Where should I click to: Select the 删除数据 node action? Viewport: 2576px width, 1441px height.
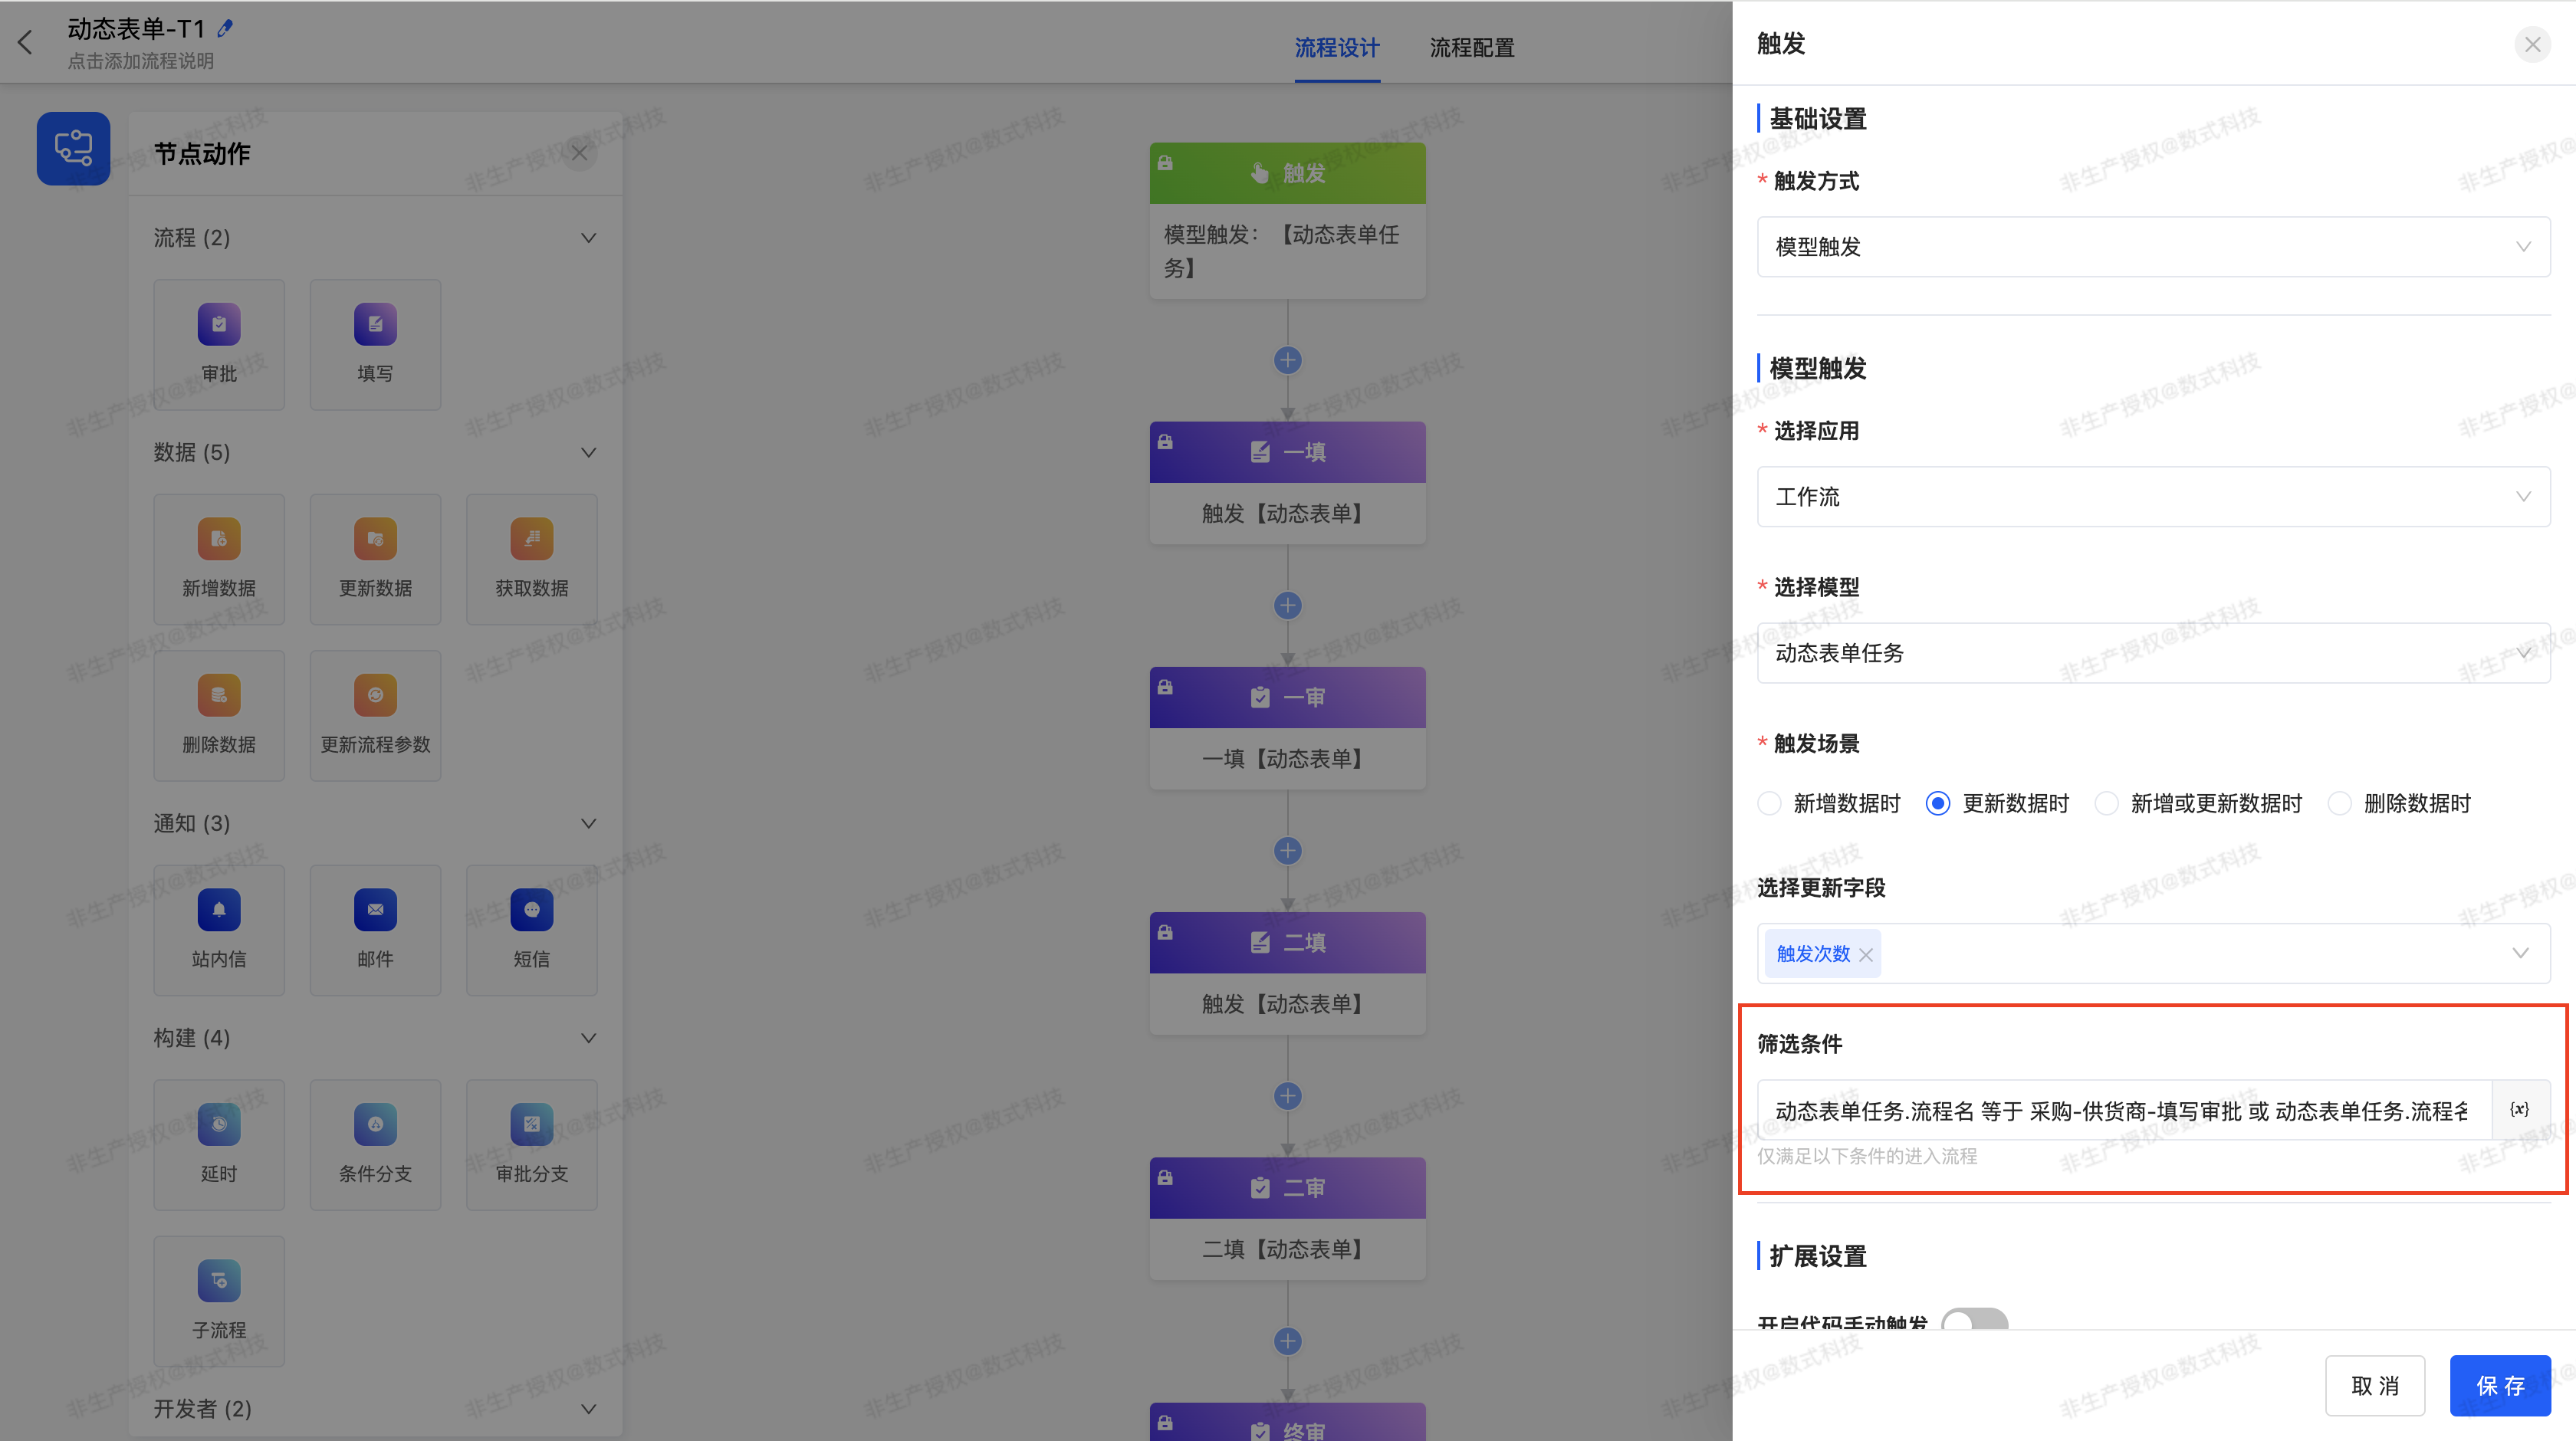tap(218, 714)
